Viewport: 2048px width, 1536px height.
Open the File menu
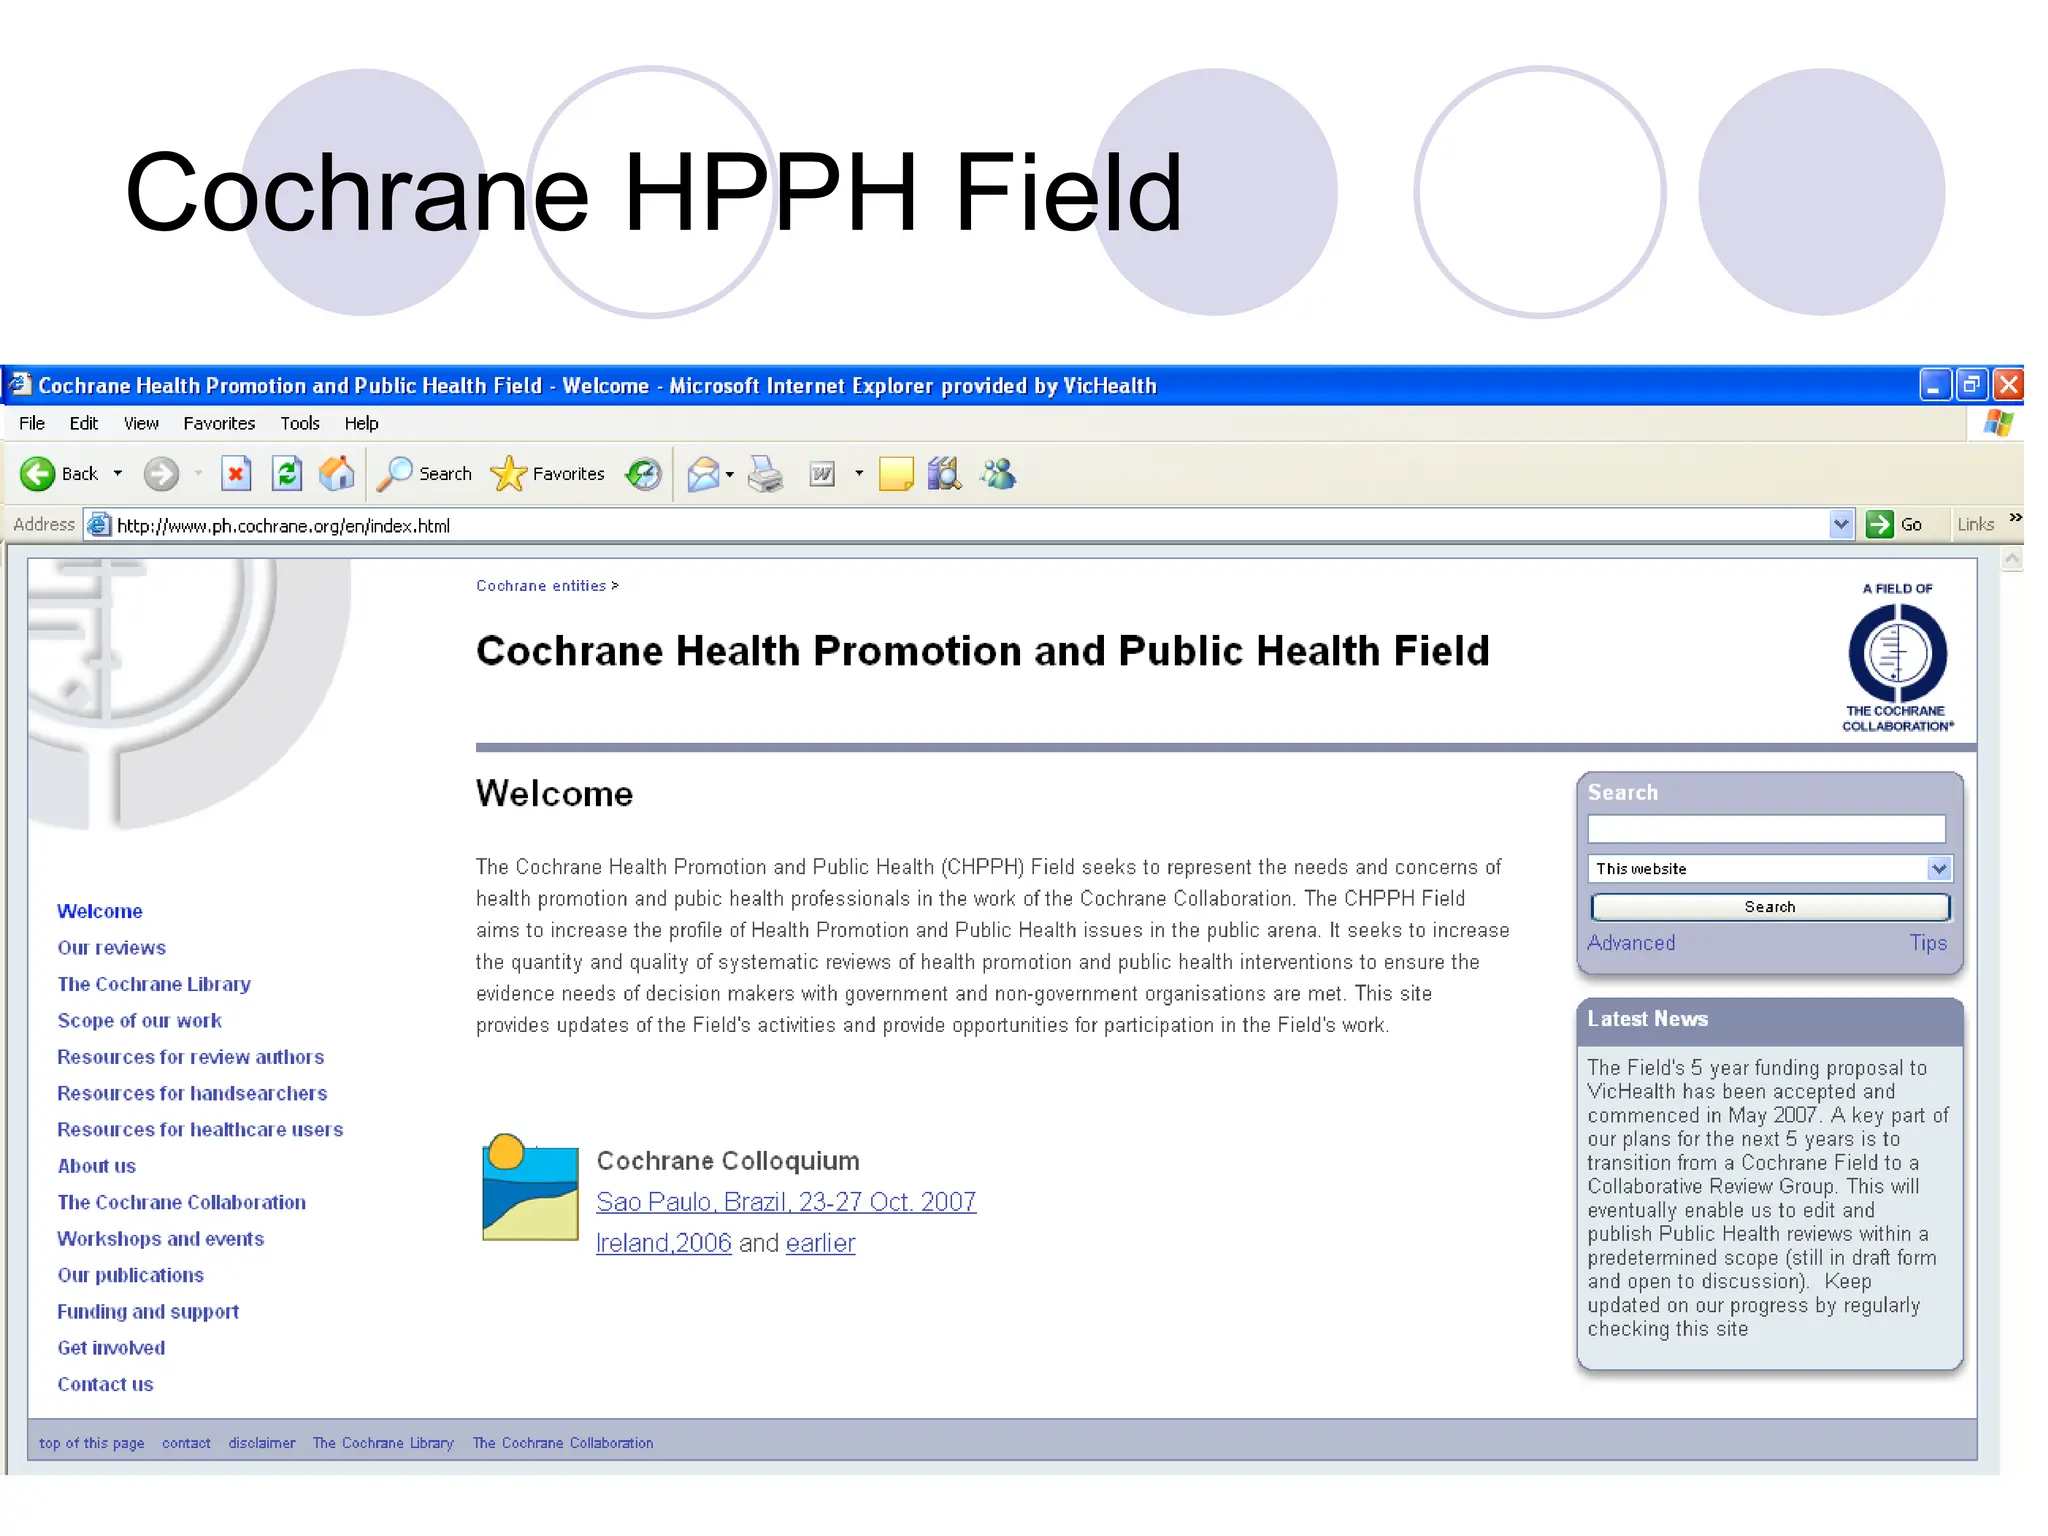(32, 423)
